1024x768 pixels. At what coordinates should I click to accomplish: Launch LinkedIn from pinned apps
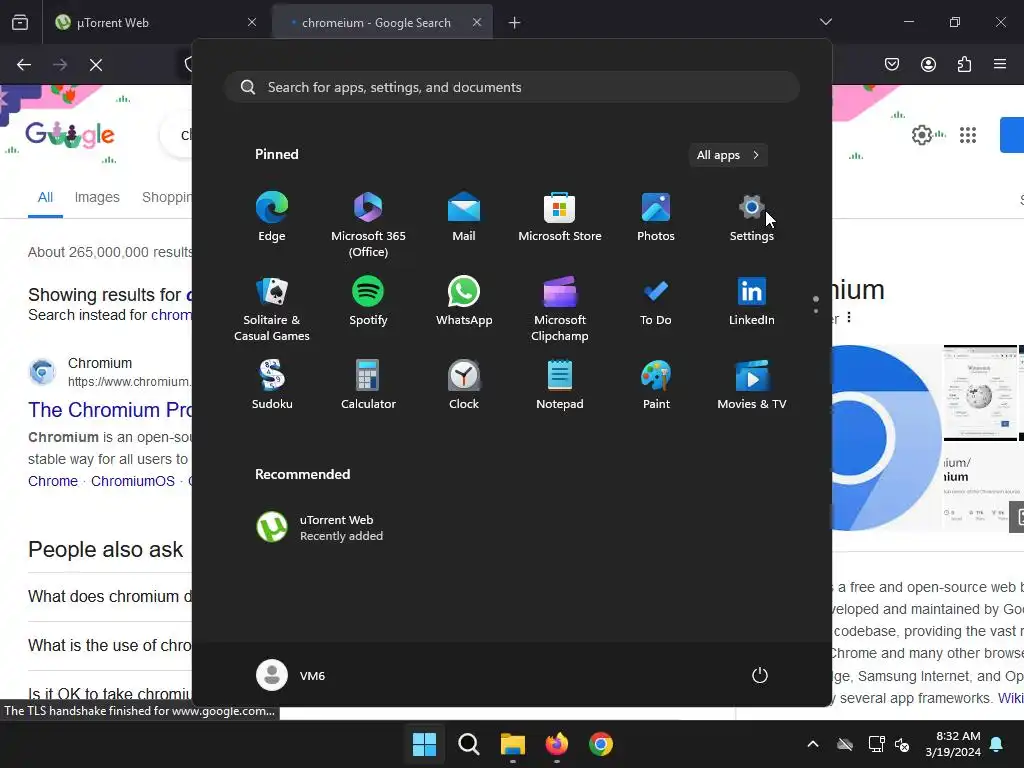pos(752,301)
